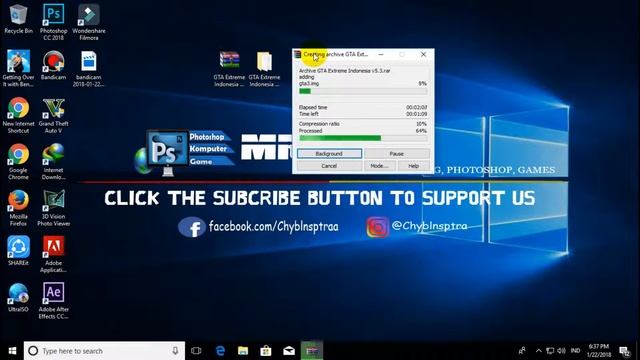The width and height of the screenshot is (640, 360).
Task: Launch Mozilla Firefox shortcut
Action: (18, 207)
